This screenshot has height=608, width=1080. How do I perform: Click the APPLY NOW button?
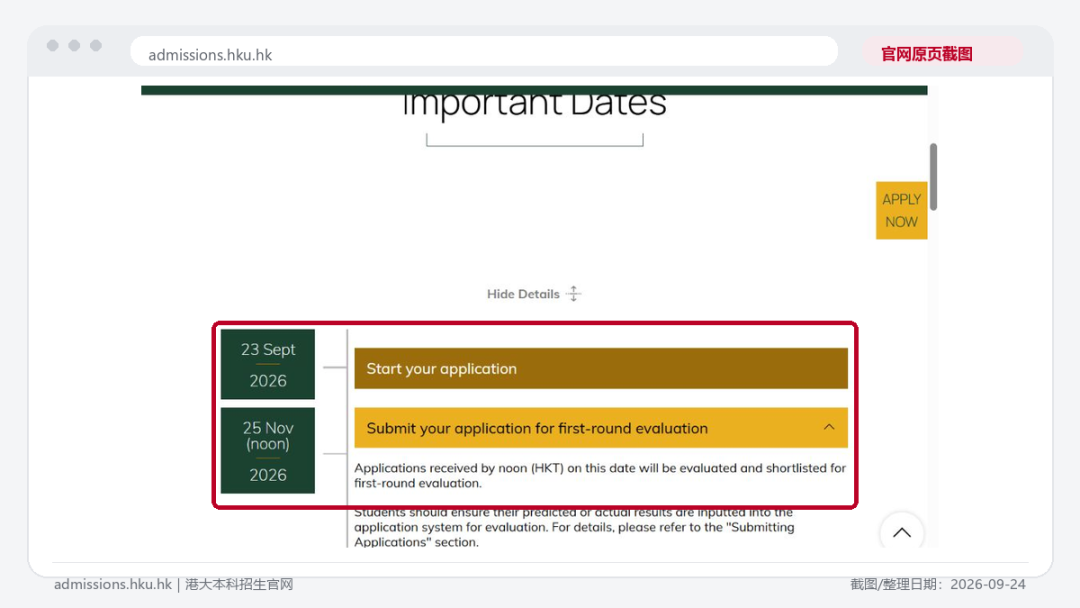tap(901, 210)
